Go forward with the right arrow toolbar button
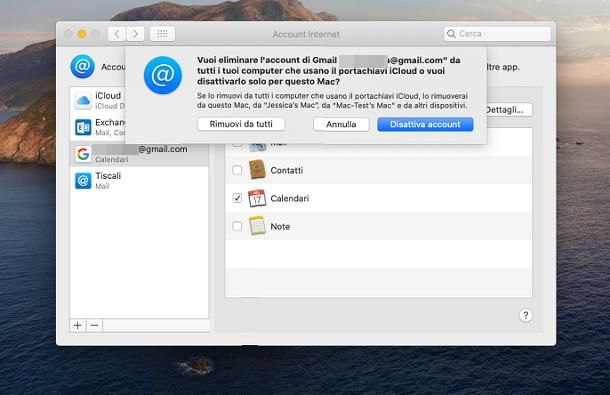The image size is (610, 395). 135,34
